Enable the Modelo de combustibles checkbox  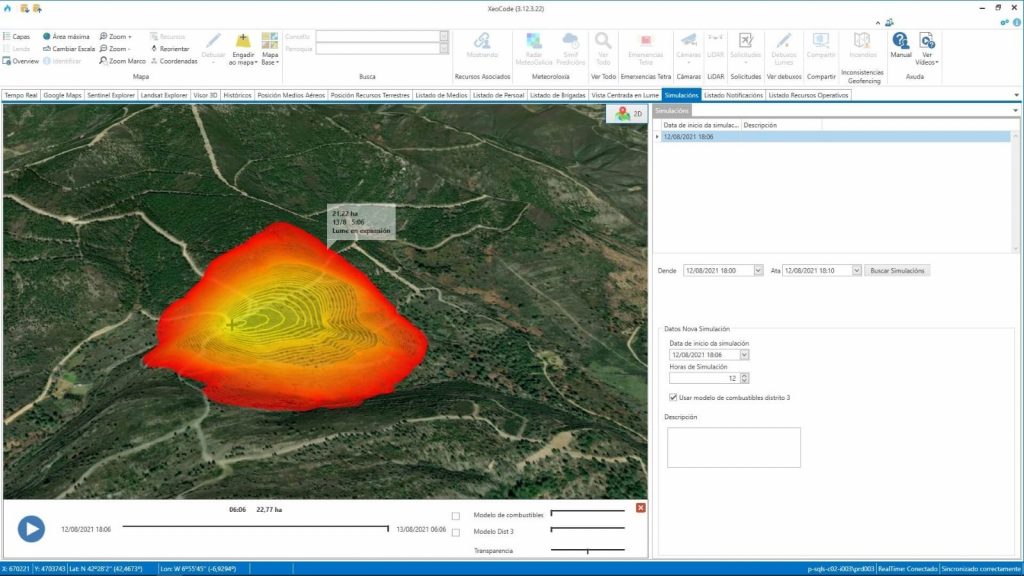tap(455, 515)
